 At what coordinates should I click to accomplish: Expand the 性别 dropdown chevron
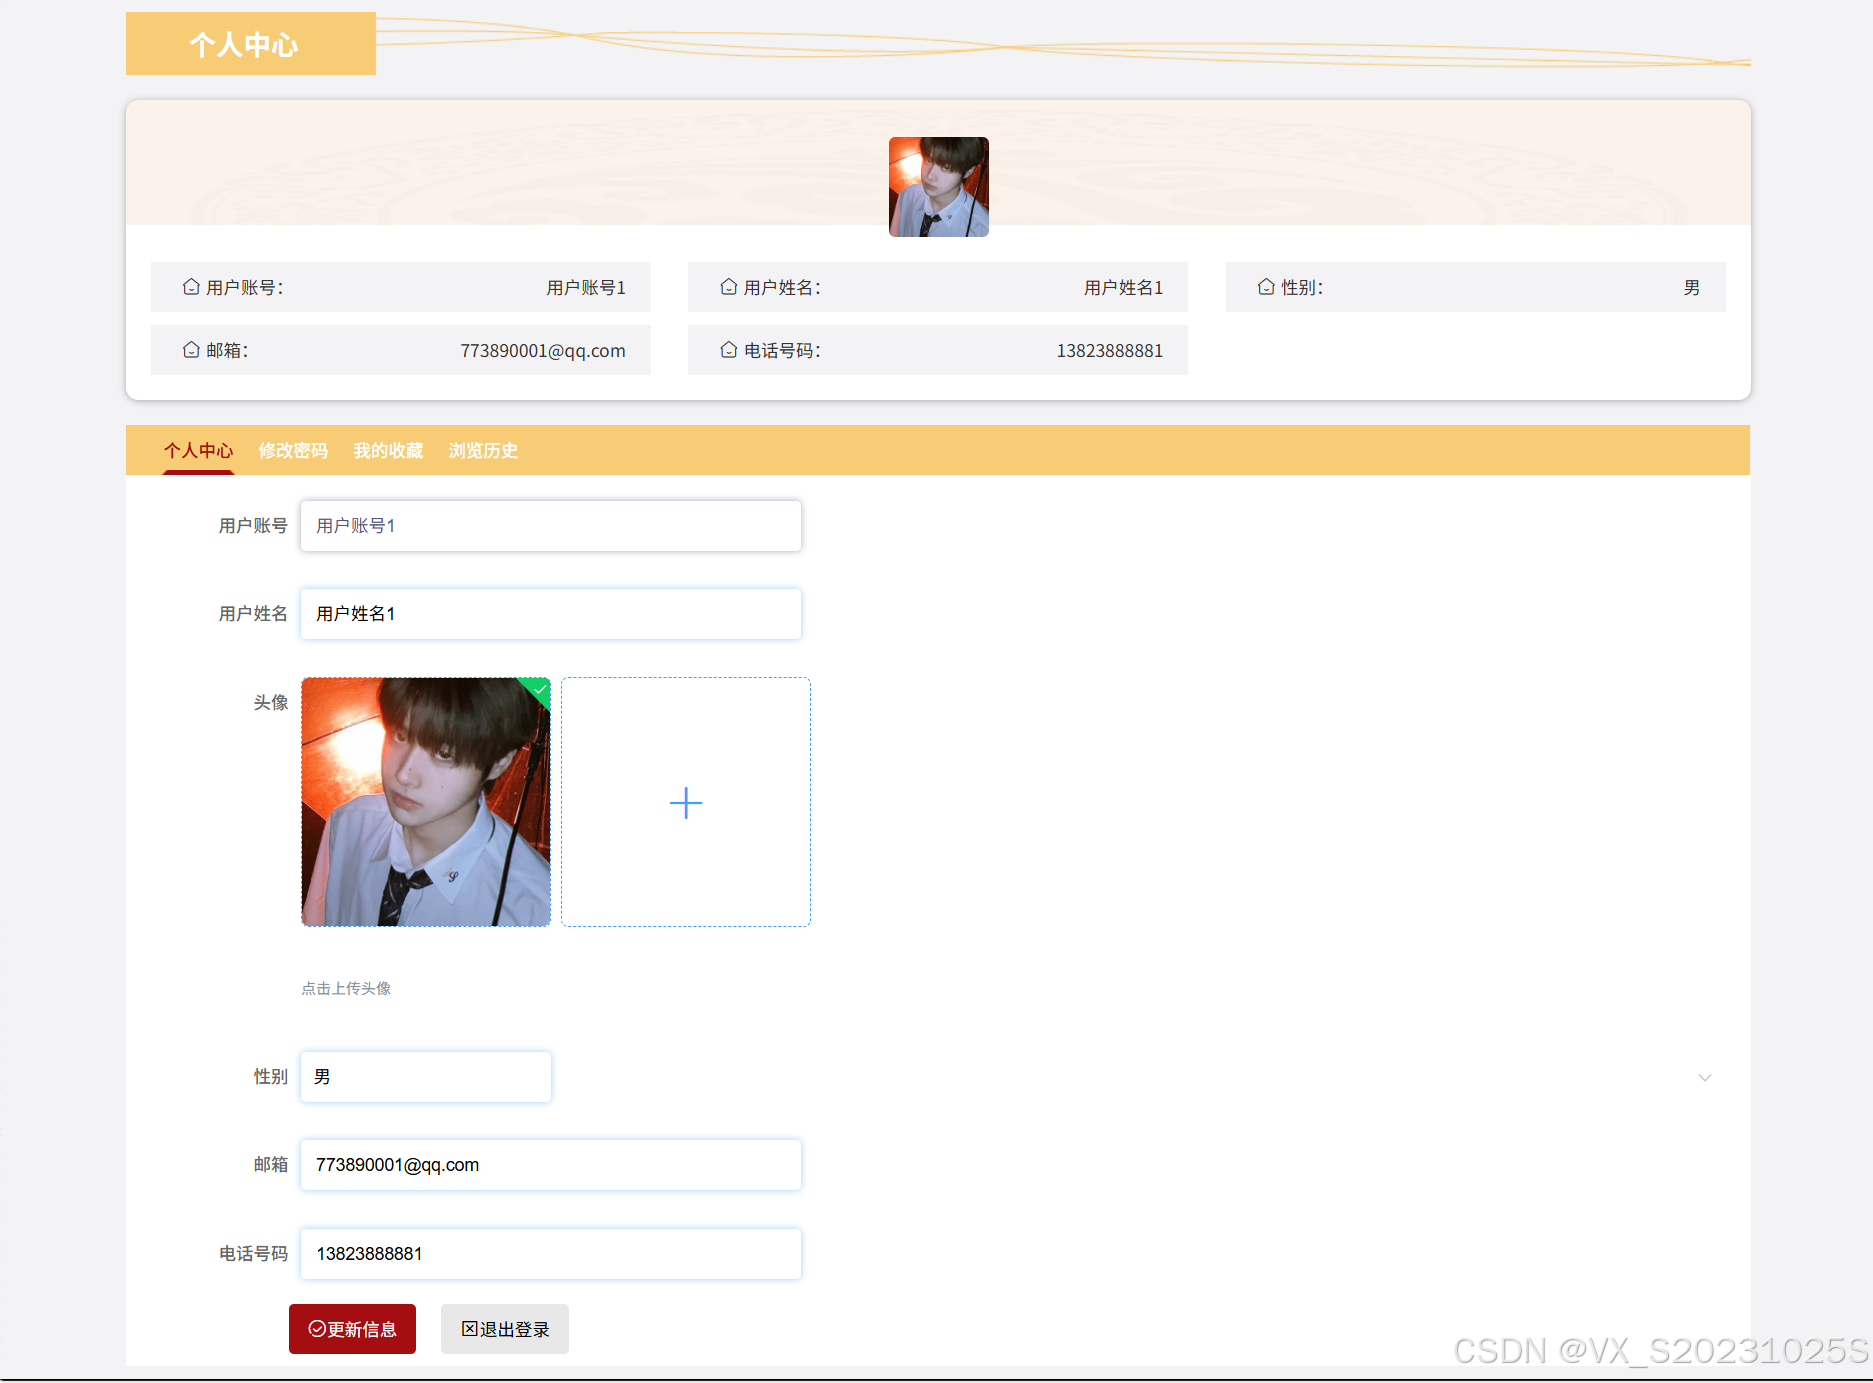point(1705,1077)
